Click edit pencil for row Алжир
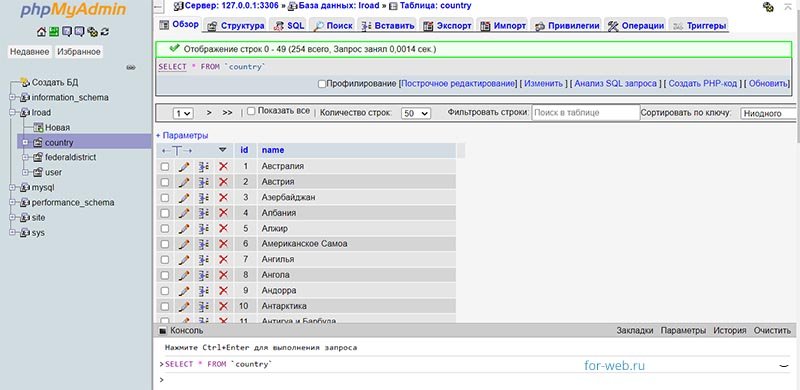The width and height of the screenshot is (800, 390). pyautogui.click(x=184, y=229)
